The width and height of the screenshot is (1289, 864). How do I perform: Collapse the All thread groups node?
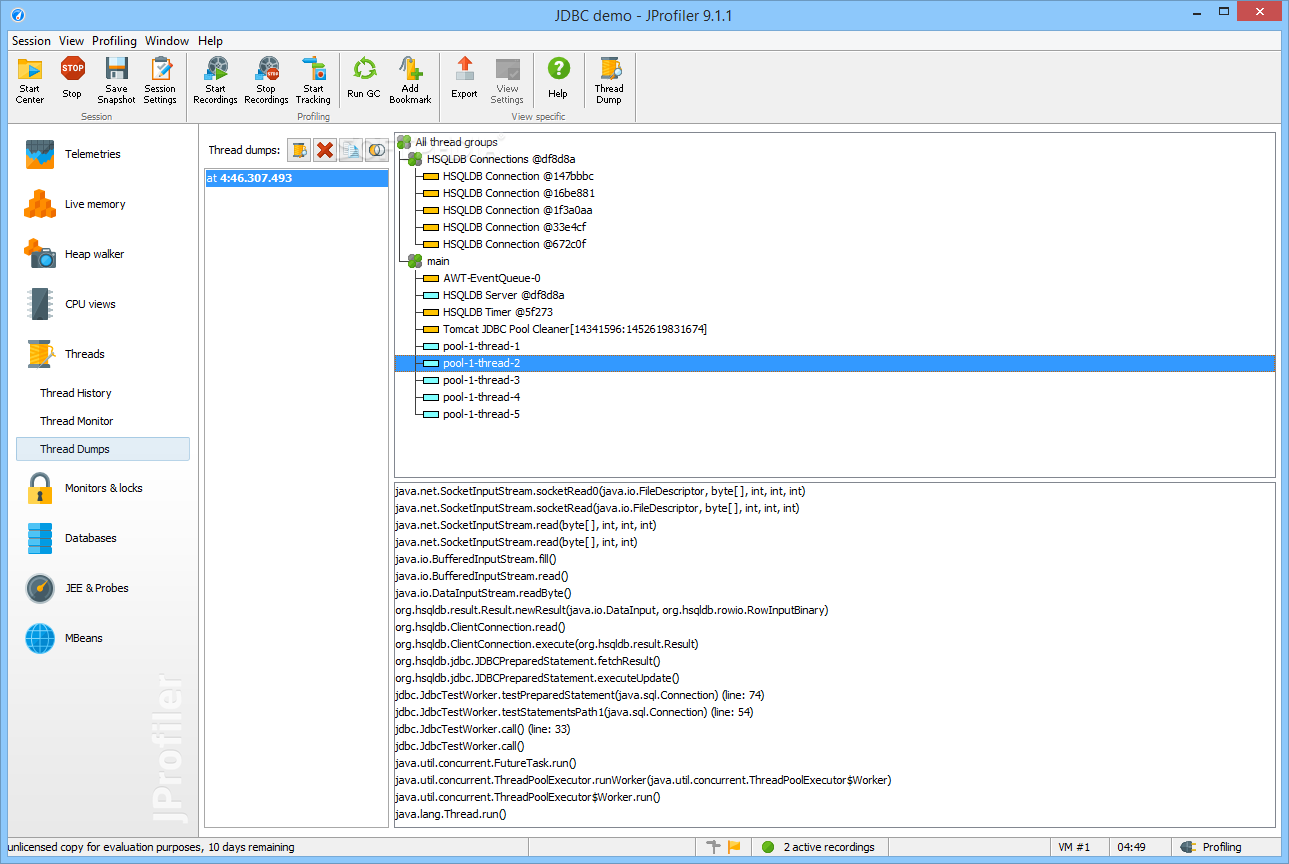[404, 142]
